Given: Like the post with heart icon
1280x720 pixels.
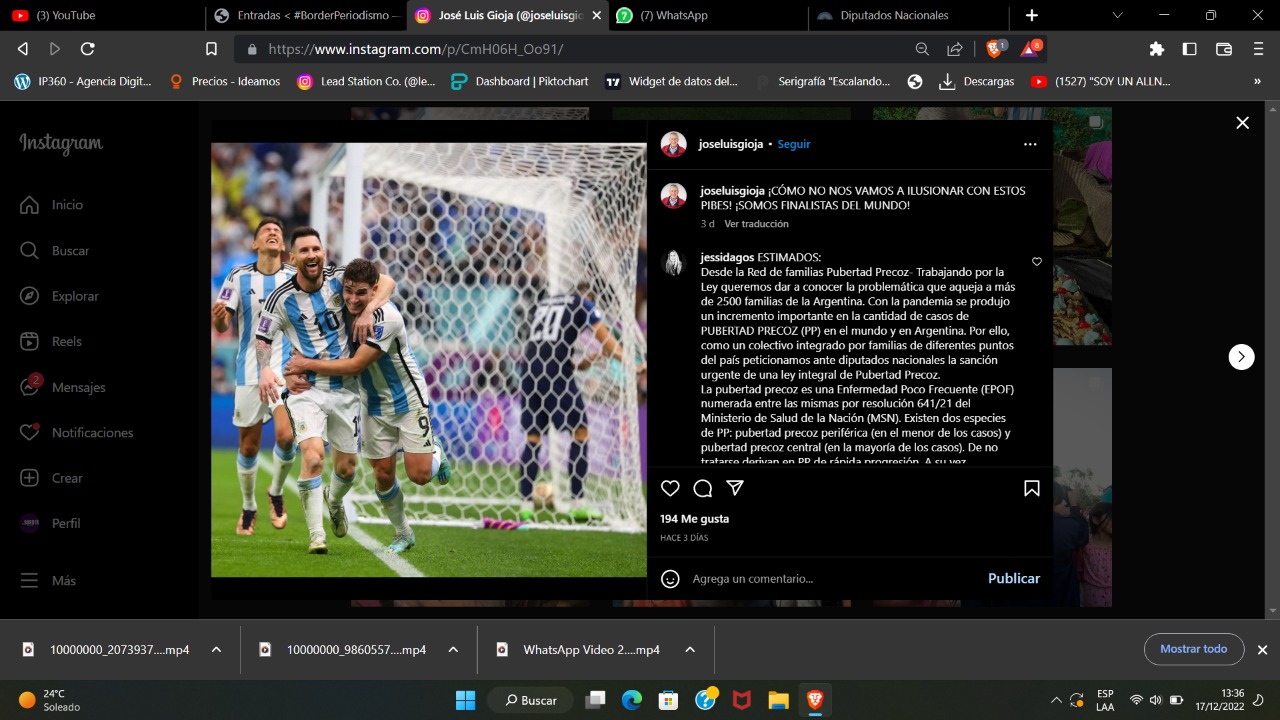Looking at the screenshot, I should tap(670, 488).
